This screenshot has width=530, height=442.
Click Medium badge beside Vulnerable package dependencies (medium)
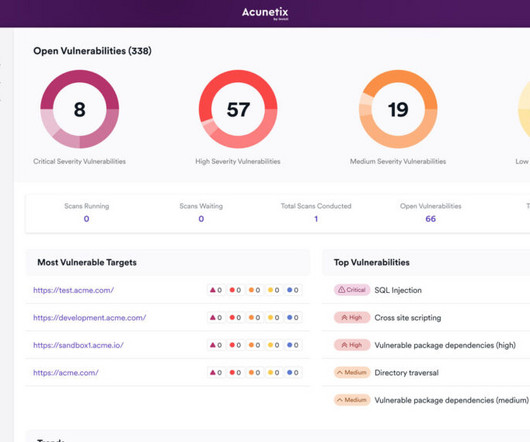pos(352,400)
